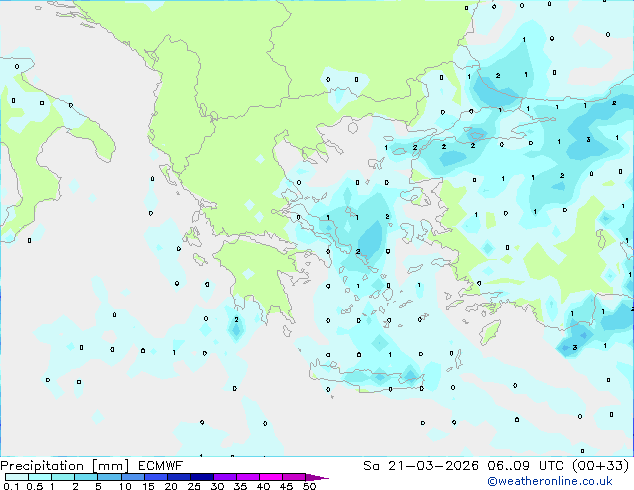Image resolution: width=634 pixels, height=490 pixels.
Task: Select the legend label '35'
Action: pos(241,486)
